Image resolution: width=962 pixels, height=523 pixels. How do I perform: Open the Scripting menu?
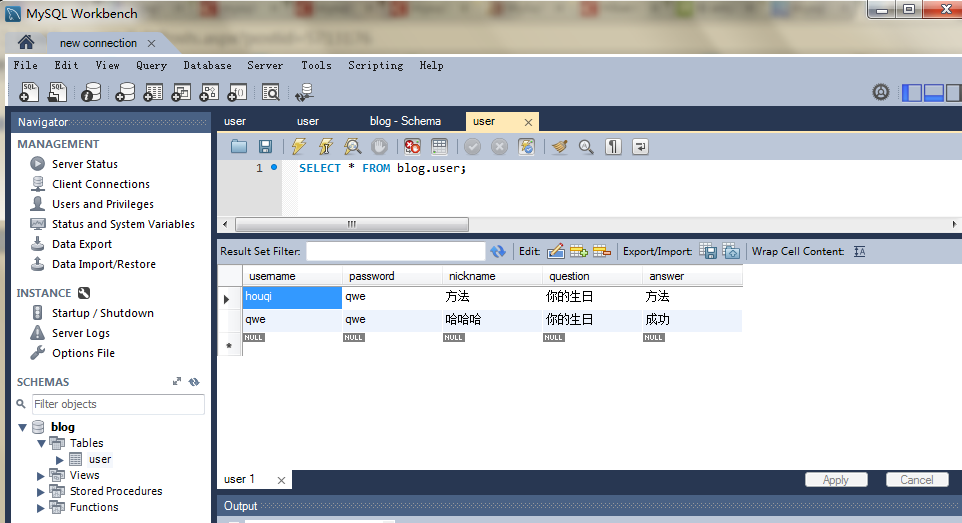(375, 65)
